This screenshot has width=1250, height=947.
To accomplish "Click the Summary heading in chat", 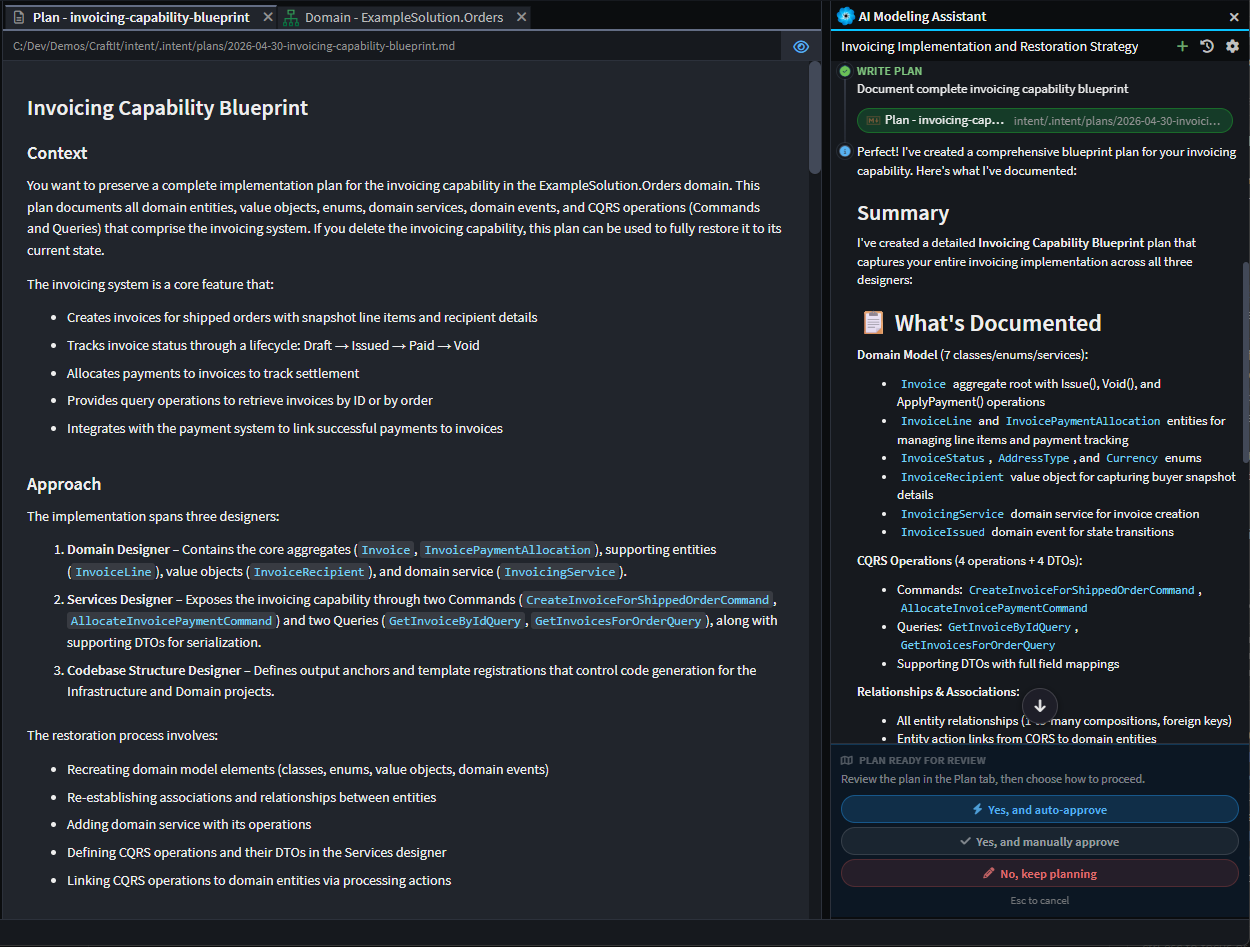I will click(x=903, y=213).
